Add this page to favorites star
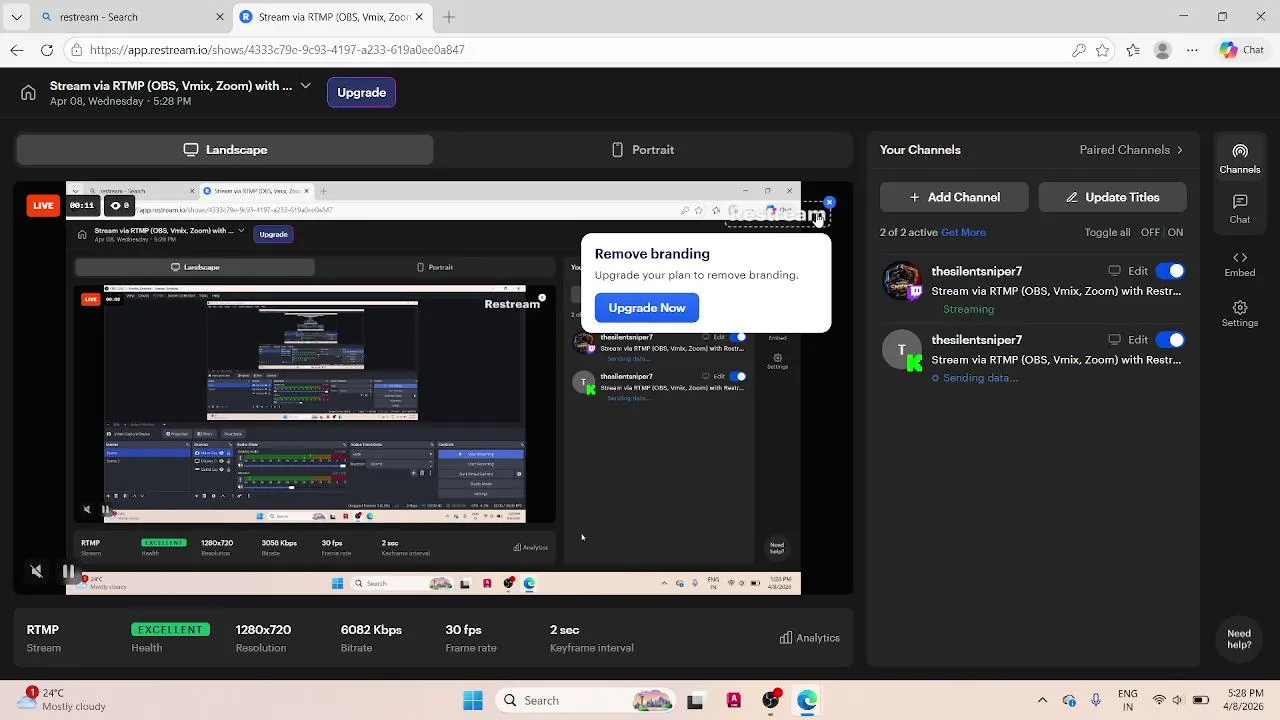 point(1102,50)
